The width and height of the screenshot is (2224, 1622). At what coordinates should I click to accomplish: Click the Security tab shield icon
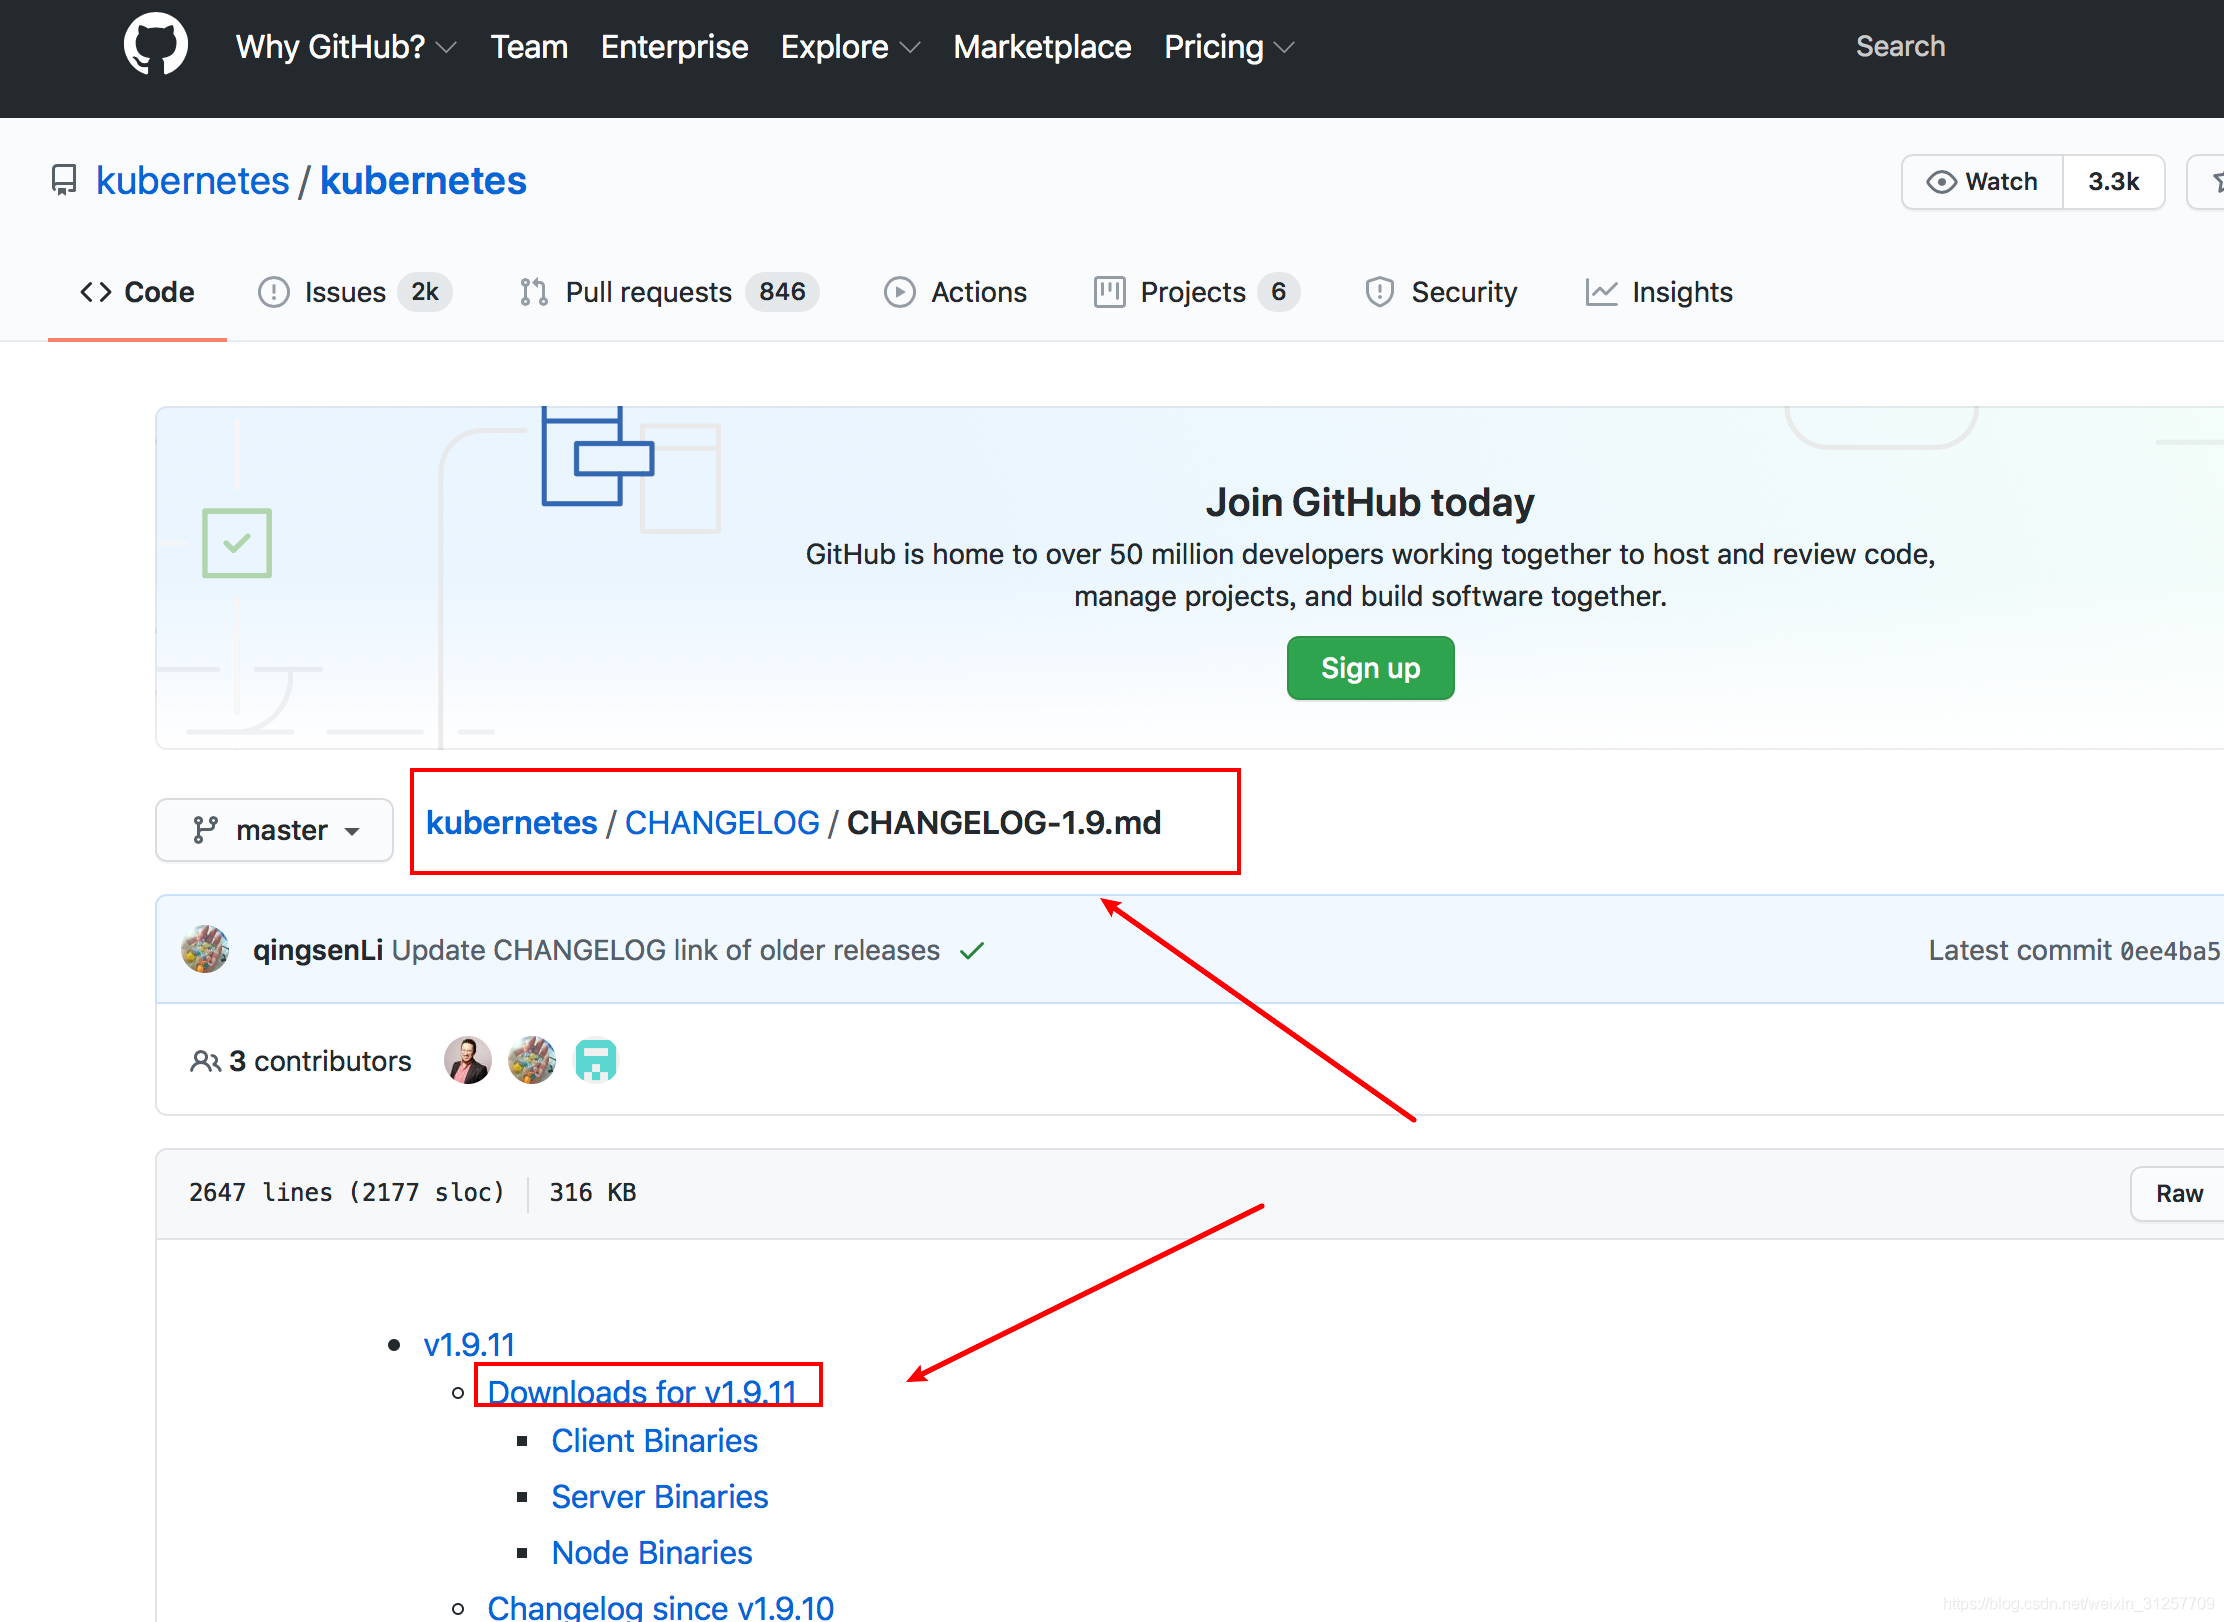click(1380, 292)
